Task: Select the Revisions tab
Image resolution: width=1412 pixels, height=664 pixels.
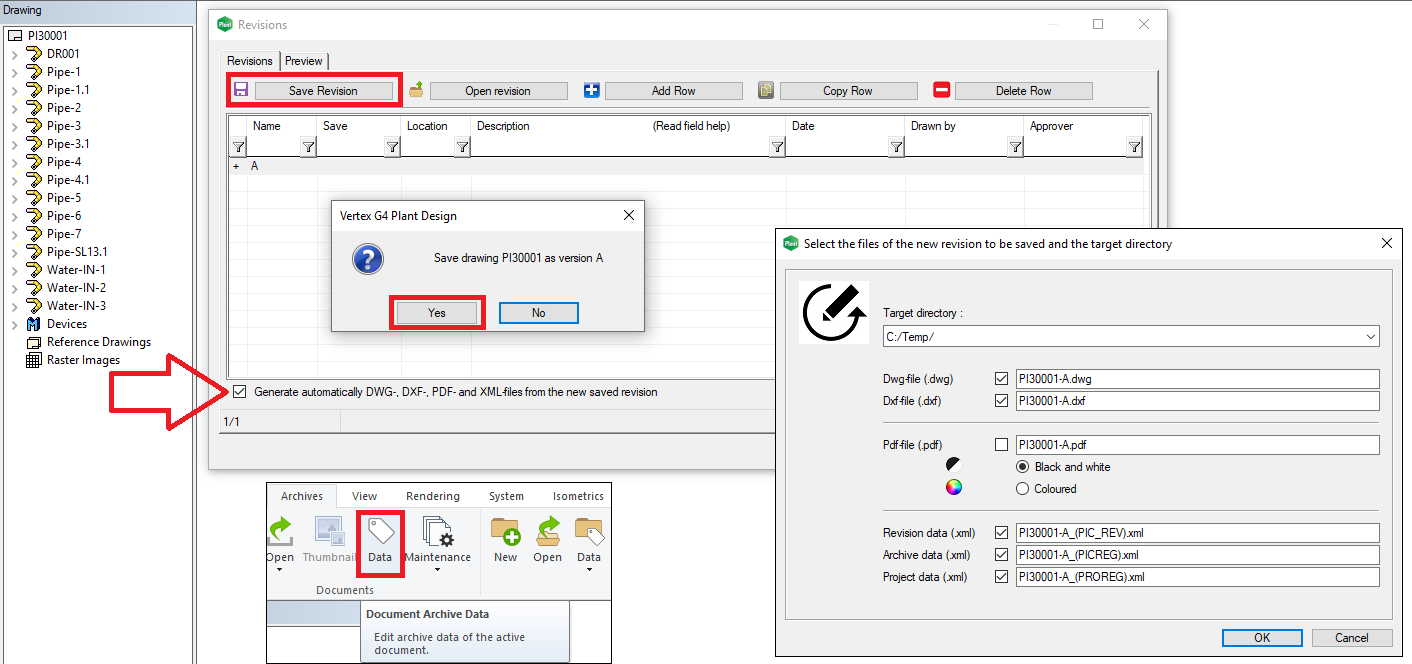Action: (x=250, y=61)
